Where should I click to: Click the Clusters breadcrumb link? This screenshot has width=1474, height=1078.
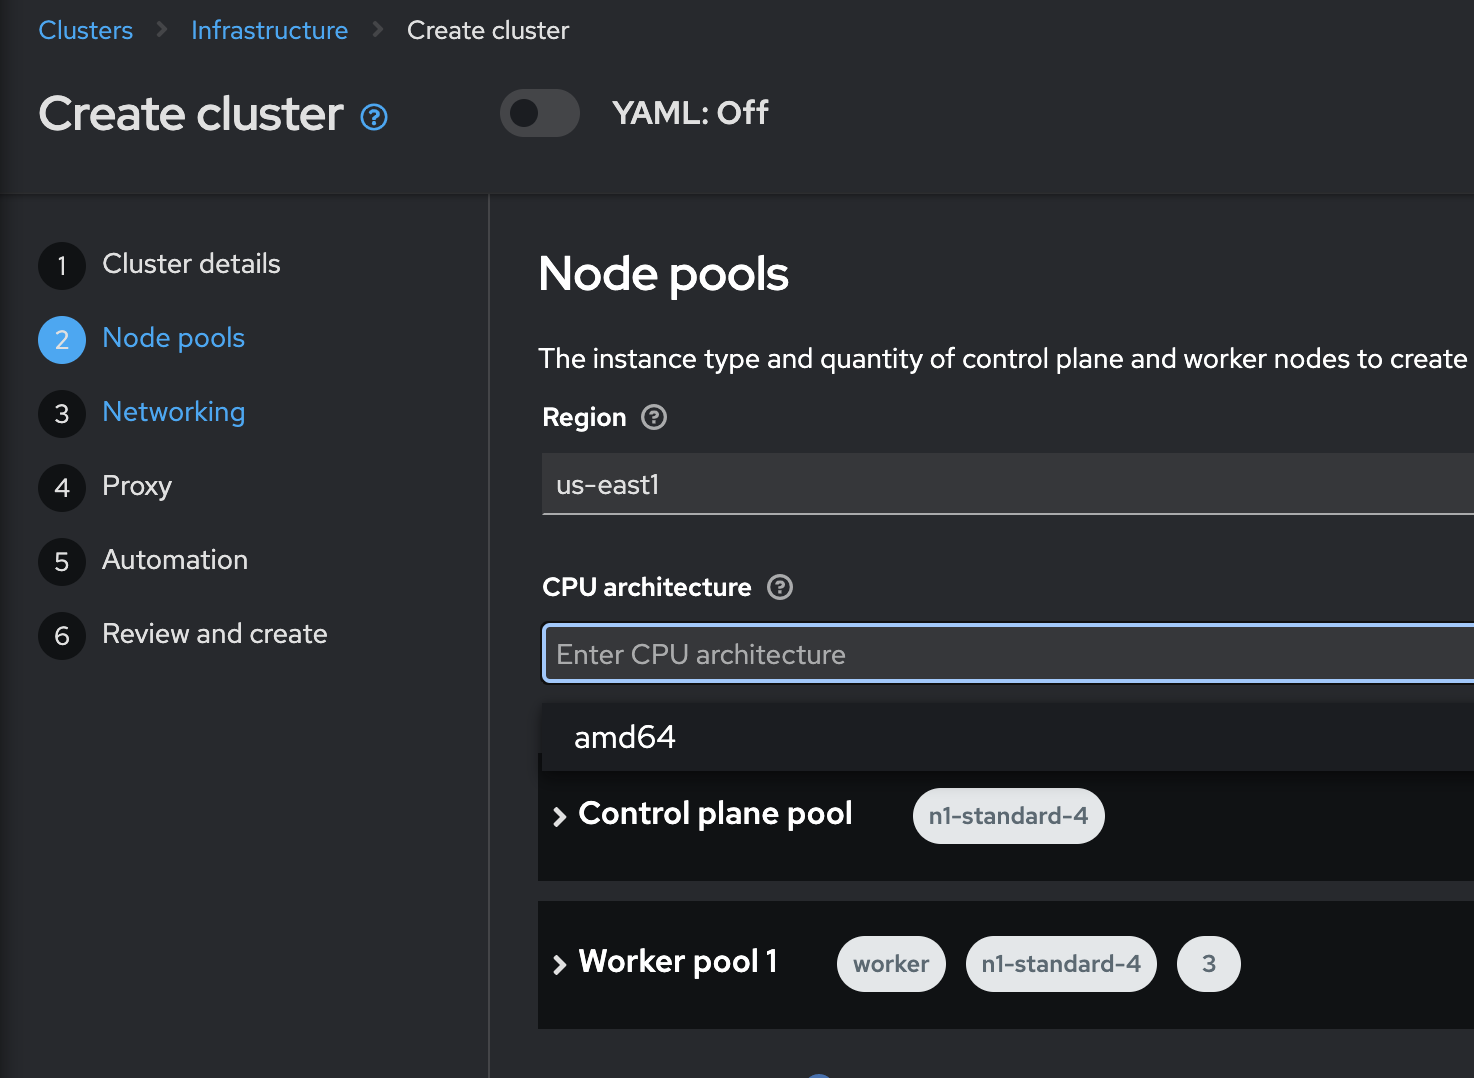point(86,31)
